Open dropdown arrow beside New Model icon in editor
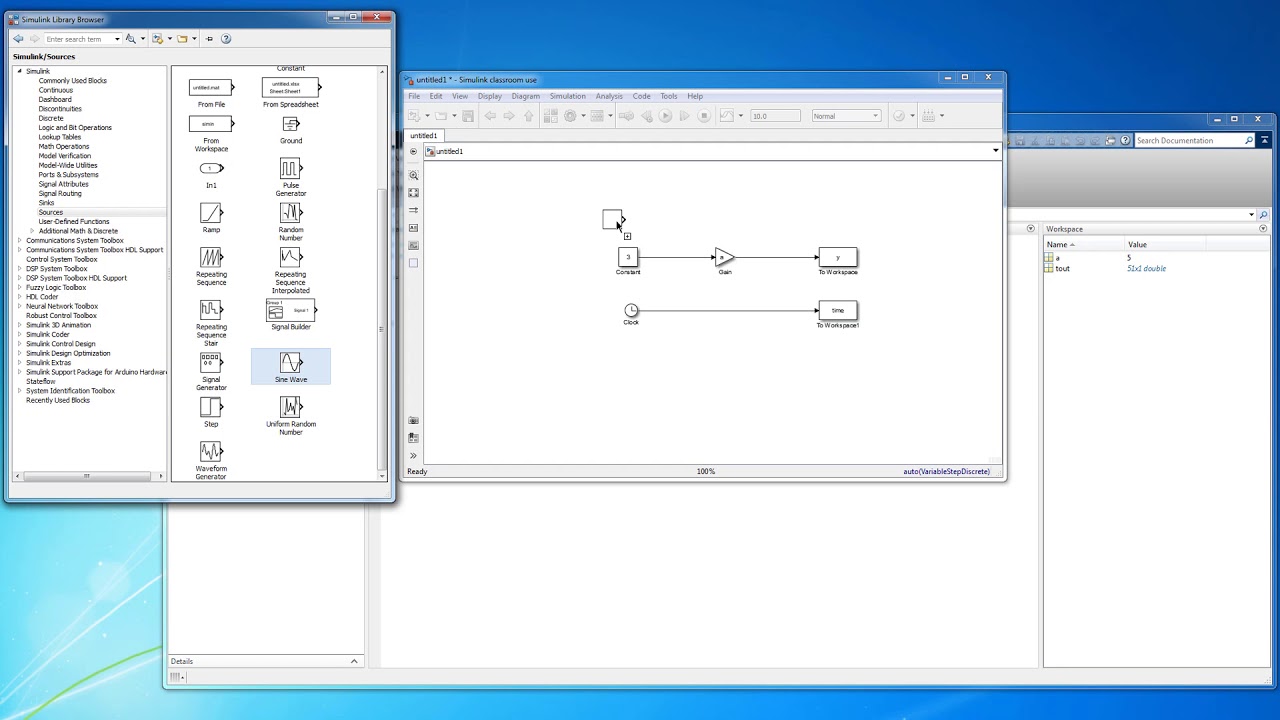The height and width of the screenshot is (720, 1280). click(427, 116)
